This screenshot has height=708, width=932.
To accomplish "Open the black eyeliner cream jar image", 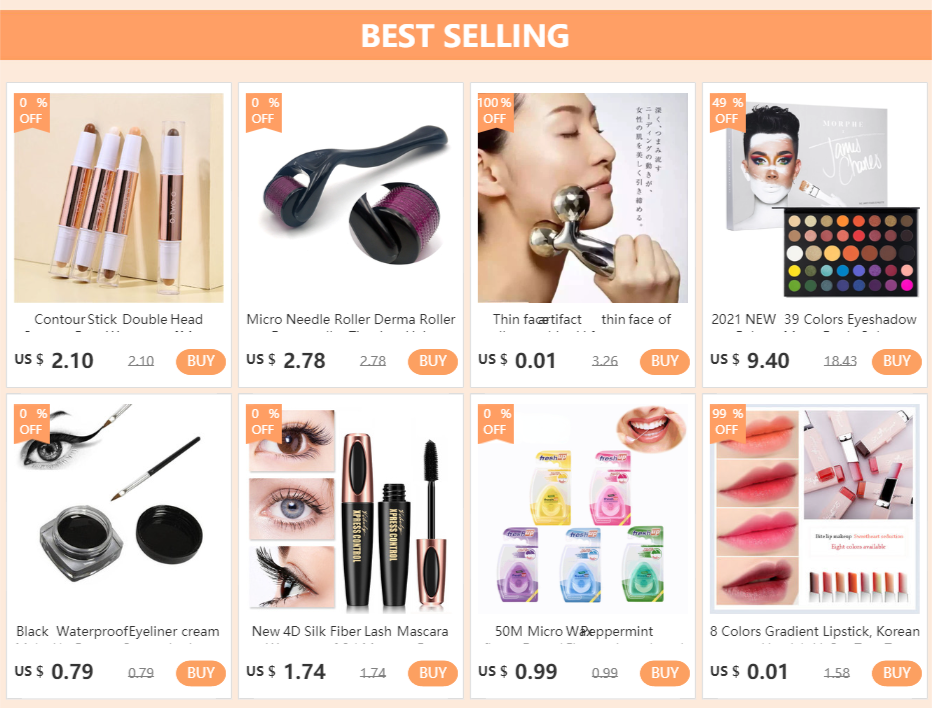I will [119, 509].
